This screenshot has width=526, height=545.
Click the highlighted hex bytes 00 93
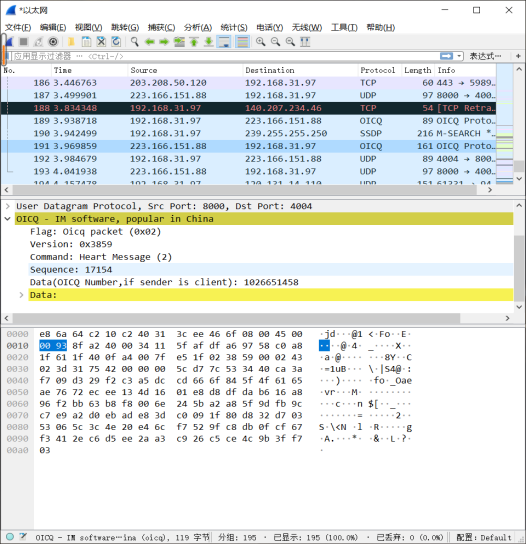[53, 346]
